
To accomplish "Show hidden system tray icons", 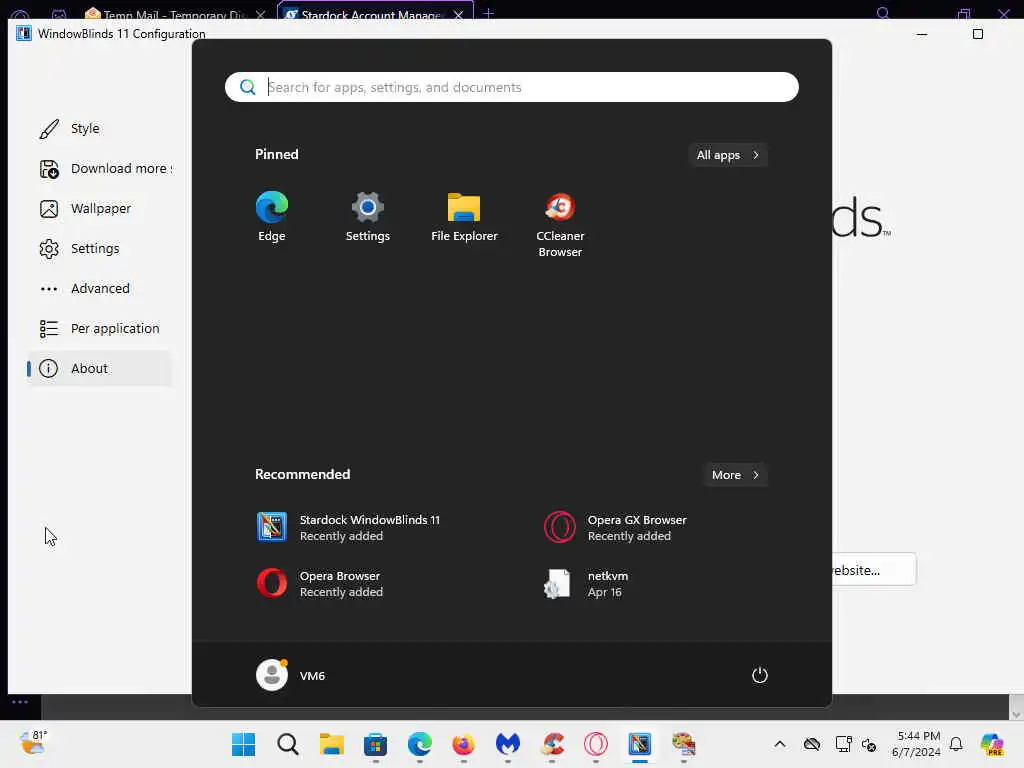I will (x=780, y=744).
